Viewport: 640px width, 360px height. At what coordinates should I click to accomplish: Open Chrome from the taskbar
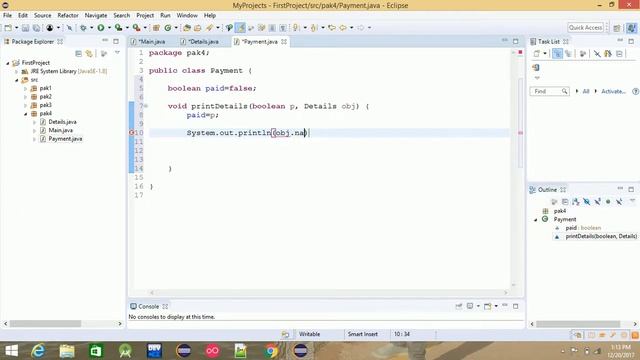[271, 351]
